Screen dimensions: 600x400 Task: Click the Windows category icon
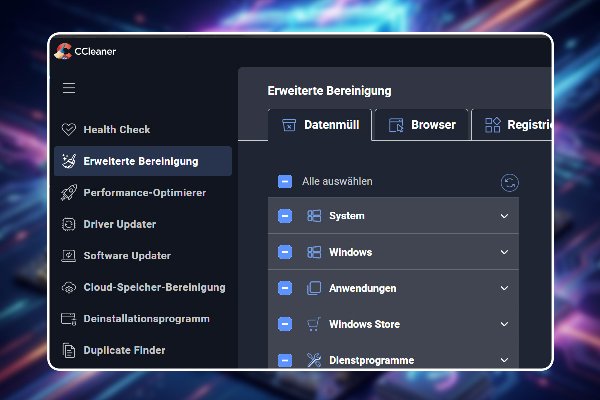point(314,252)
